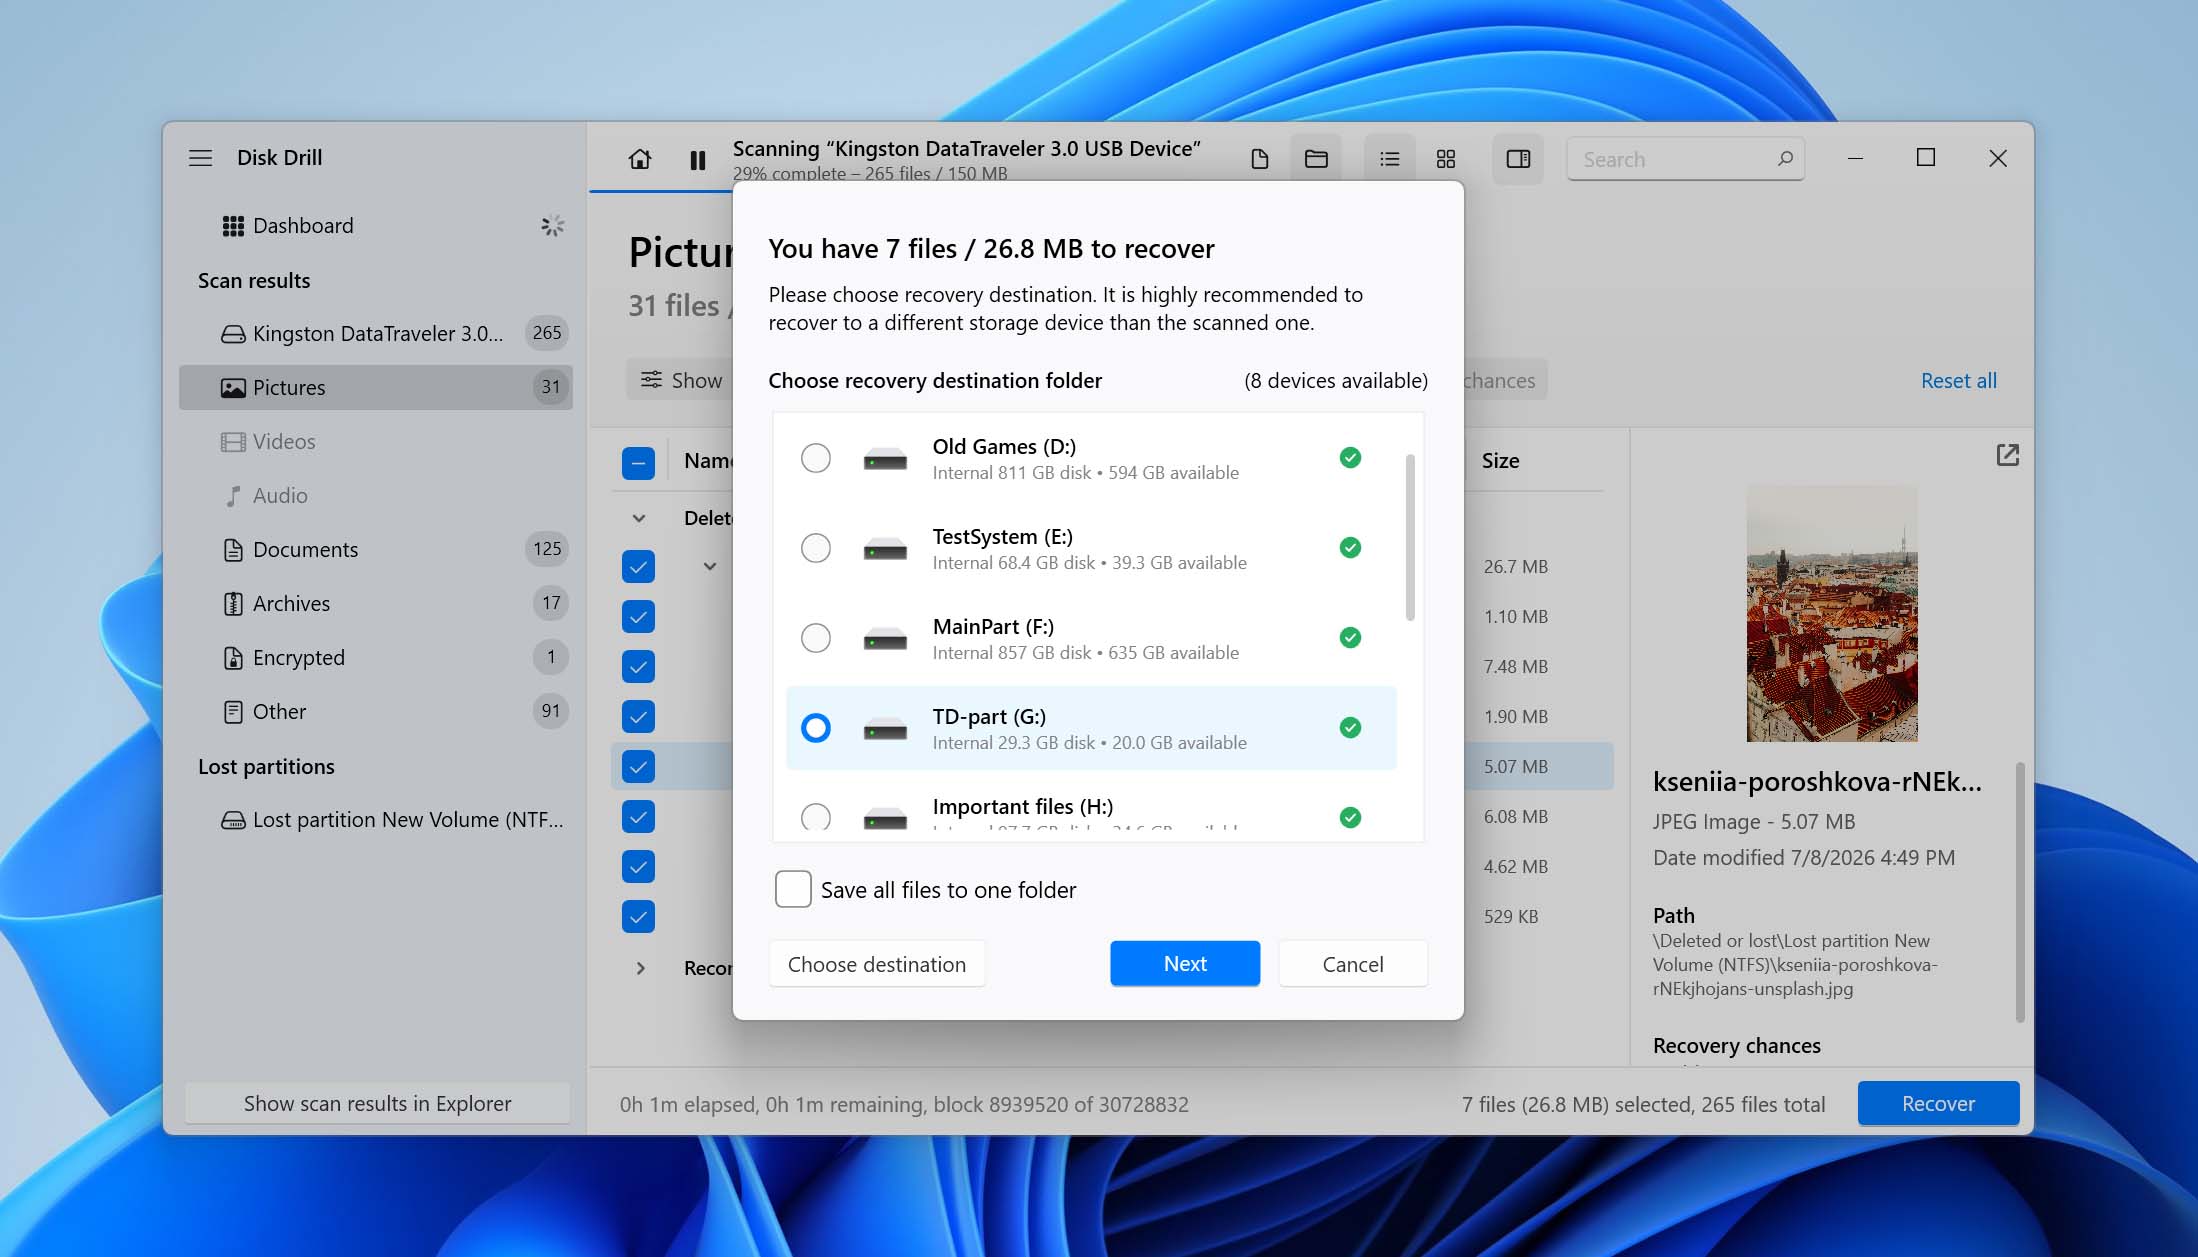
Task: Open preview in external window icon
Action: click(2007, 455)
